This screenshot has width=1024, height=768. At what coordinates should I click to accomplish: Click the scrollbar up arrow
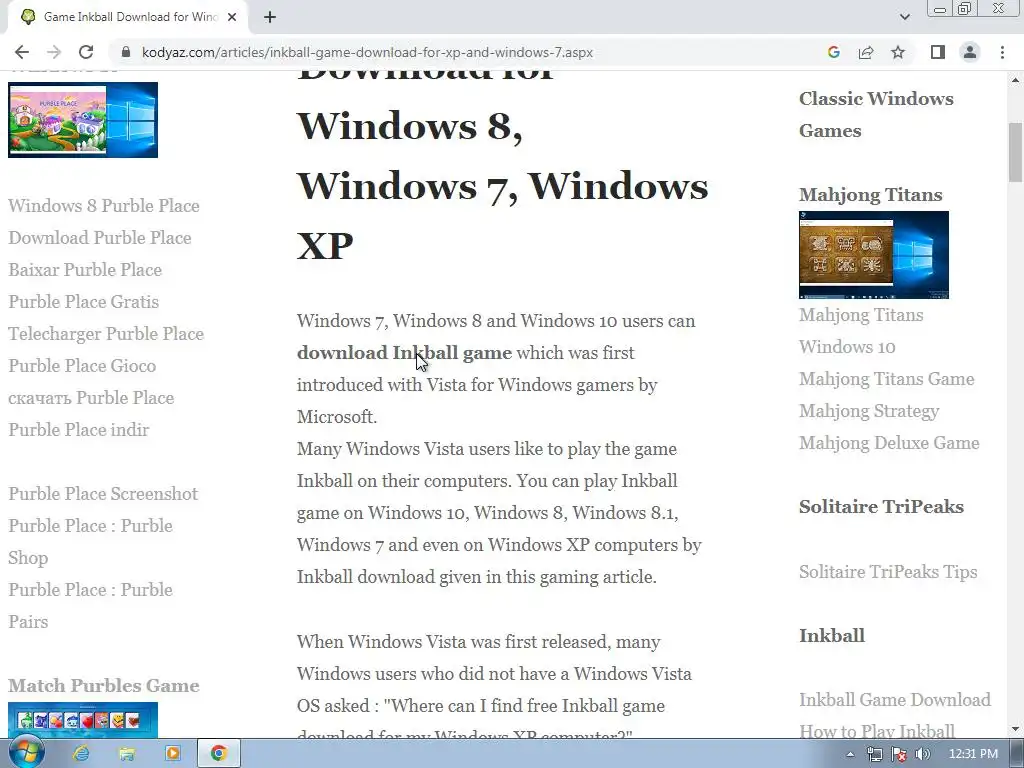(1015, 80)
